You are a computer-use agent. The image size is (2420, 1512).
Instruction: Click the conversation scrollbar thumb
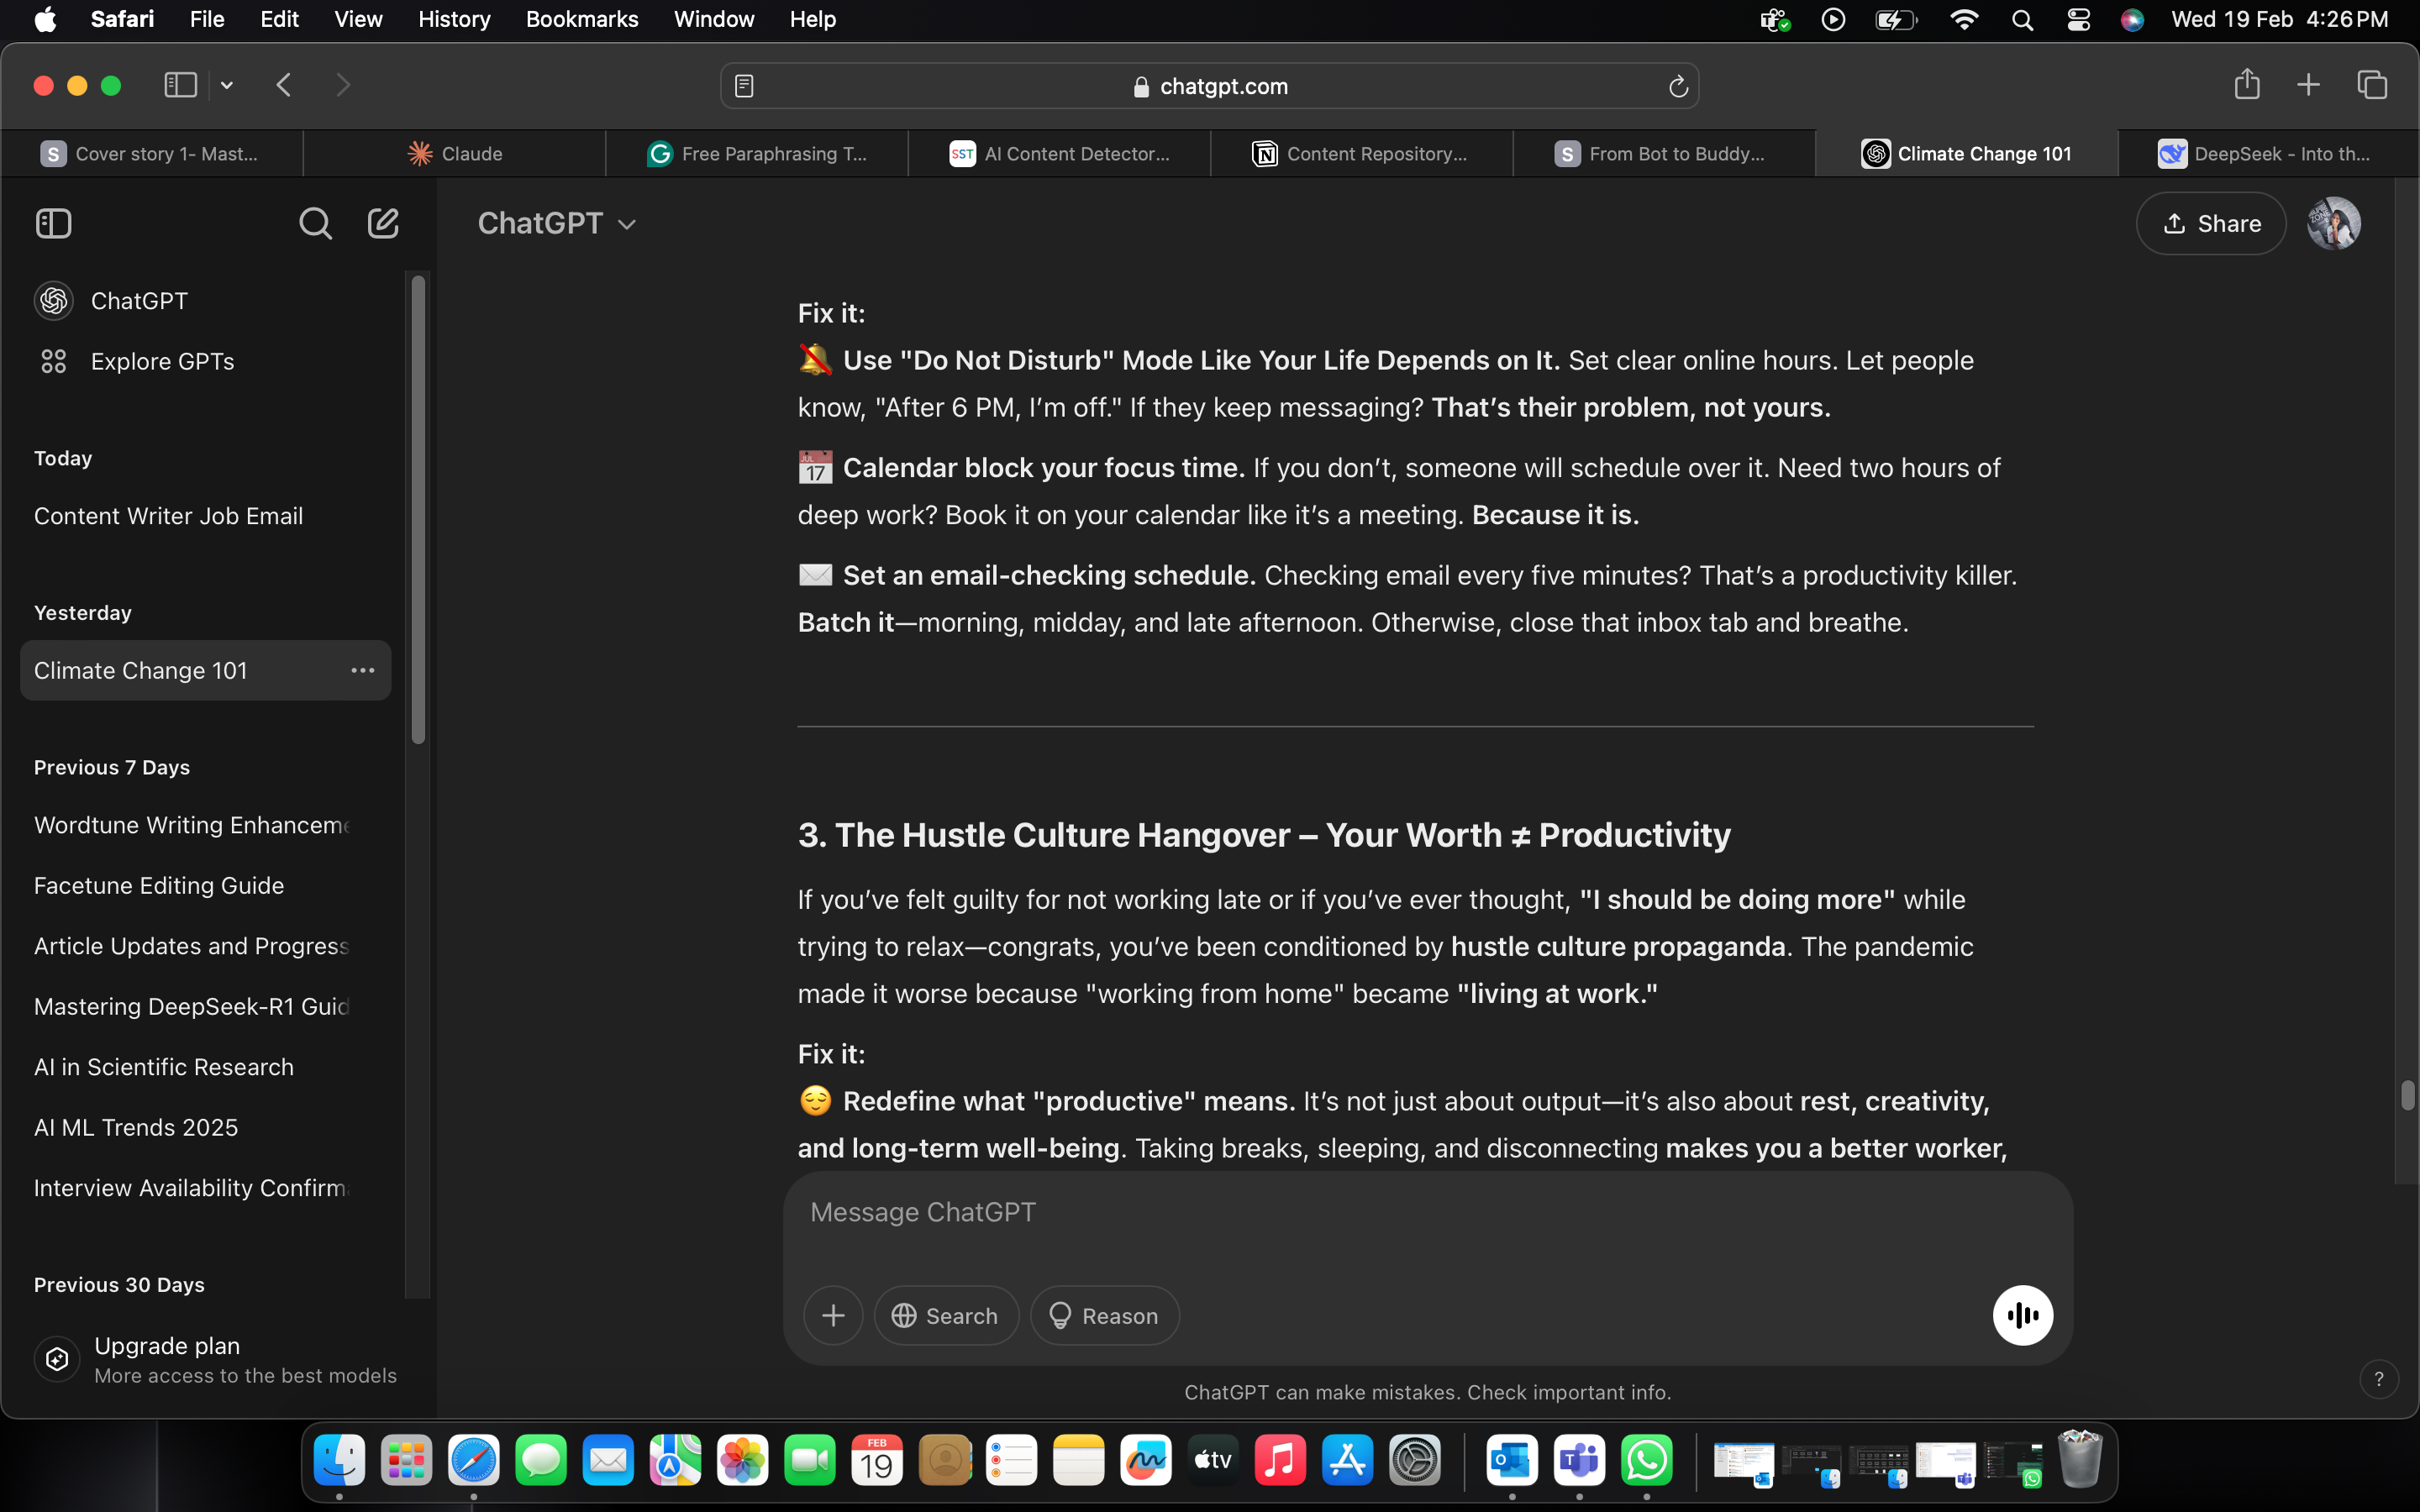(2407, 1095)
